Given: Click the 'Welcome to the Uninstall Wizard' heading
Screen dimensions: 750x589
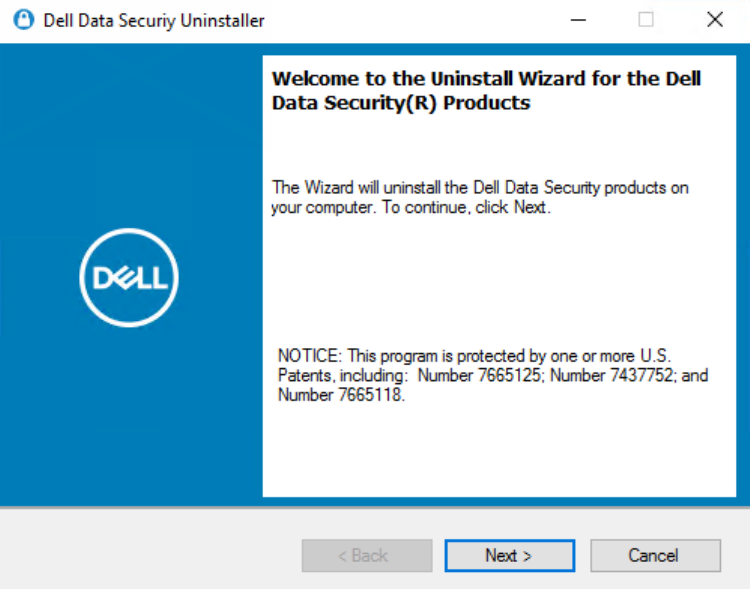Looking at the screenshot, I should click(486, 78).
